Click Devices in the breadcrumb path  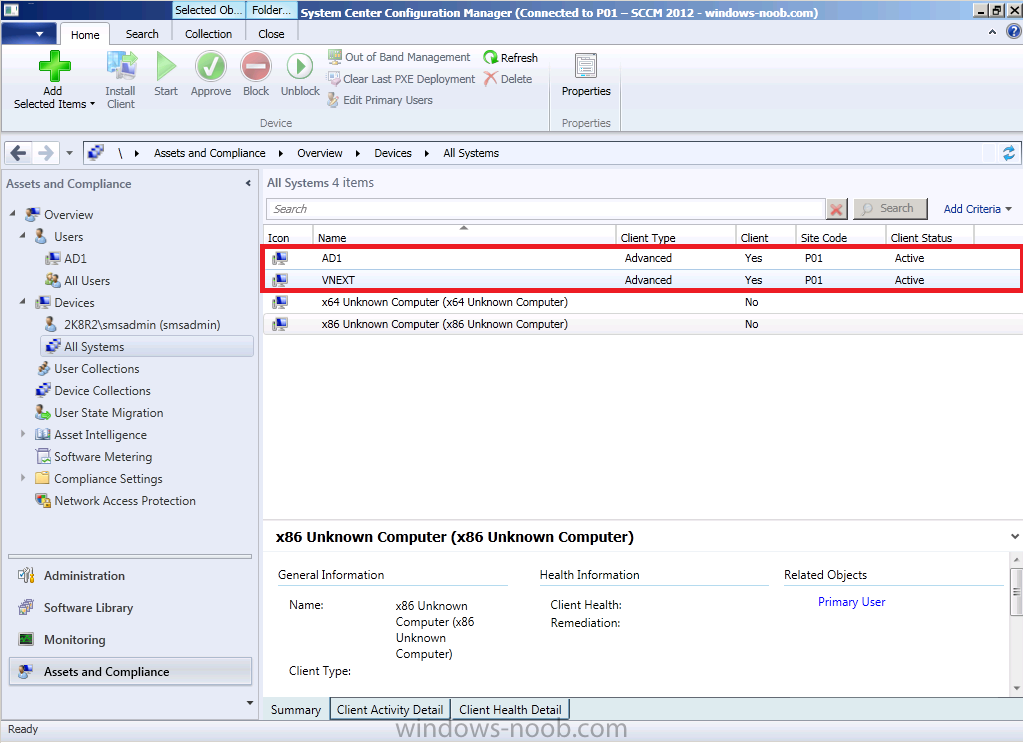393,153
